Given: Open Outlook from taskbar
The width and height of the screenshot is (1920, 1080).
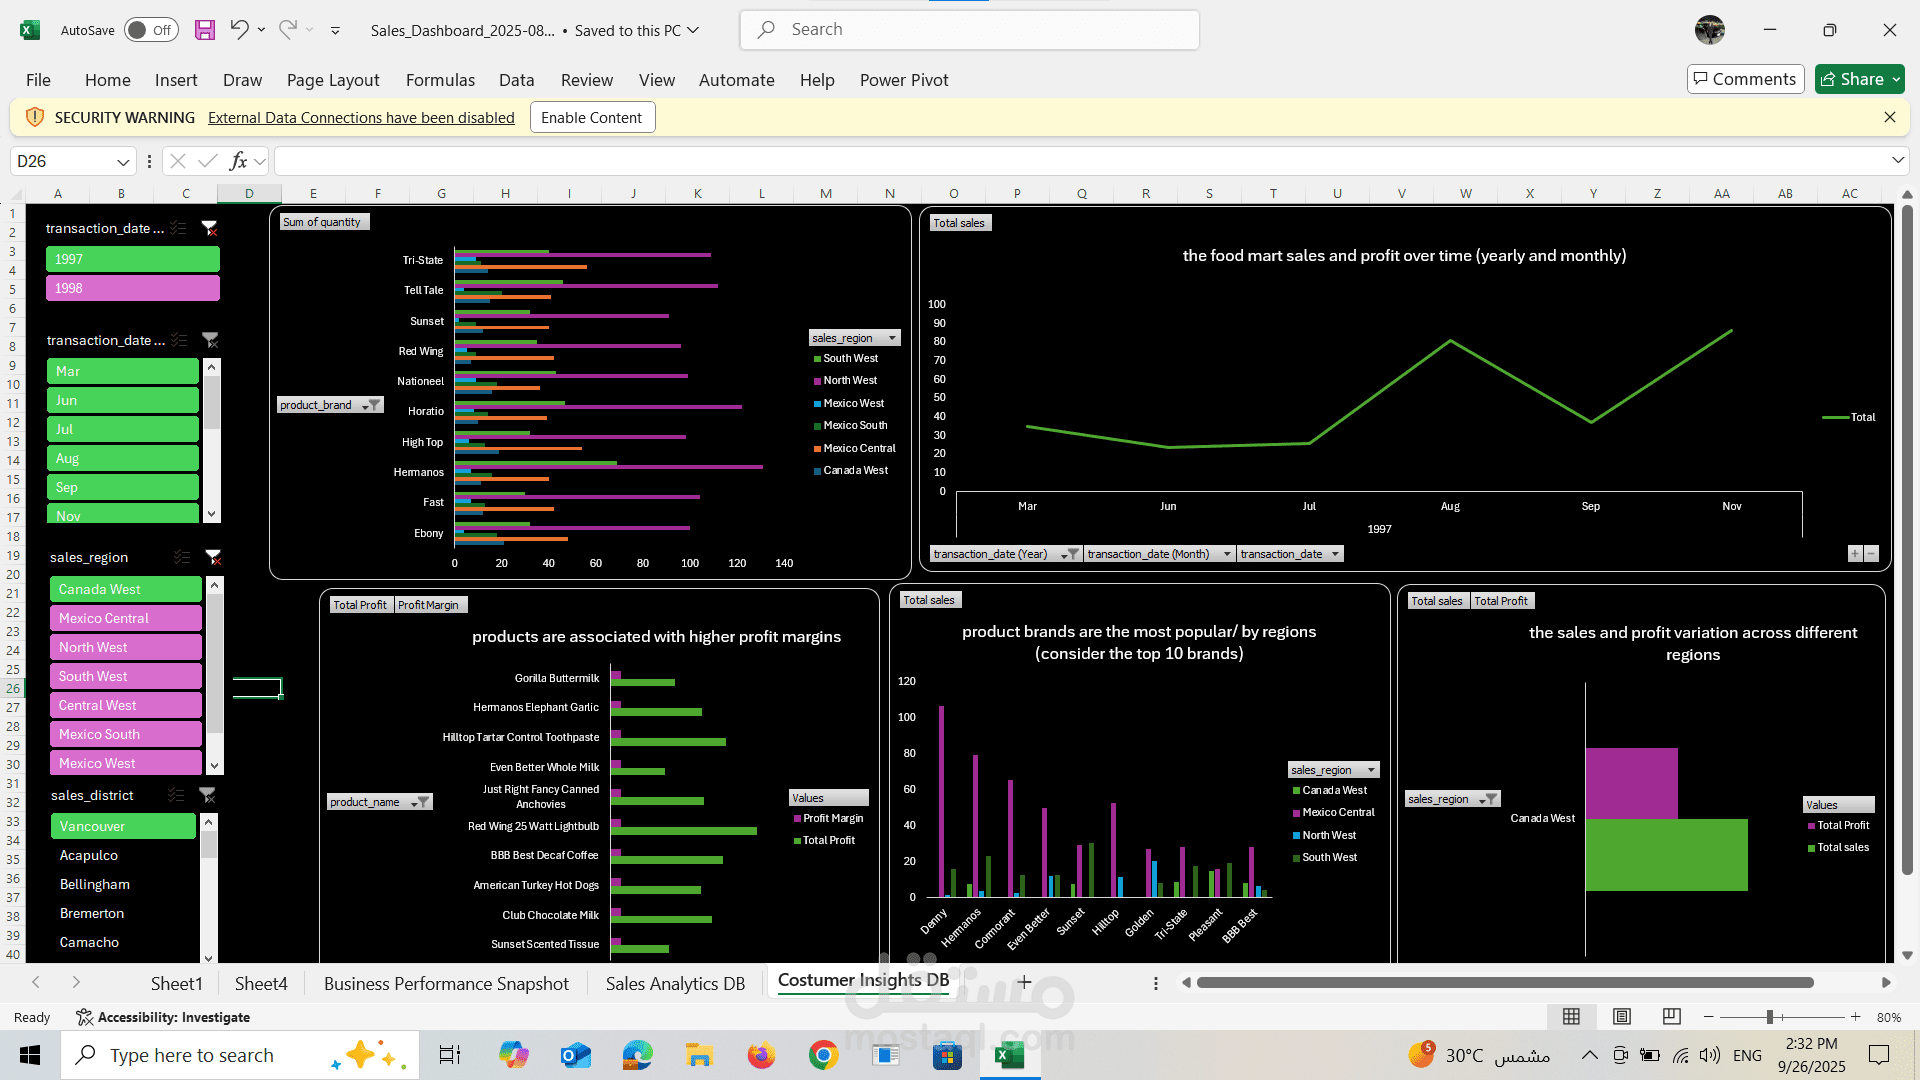Looking at the screenshot, I should point(575,1055).
